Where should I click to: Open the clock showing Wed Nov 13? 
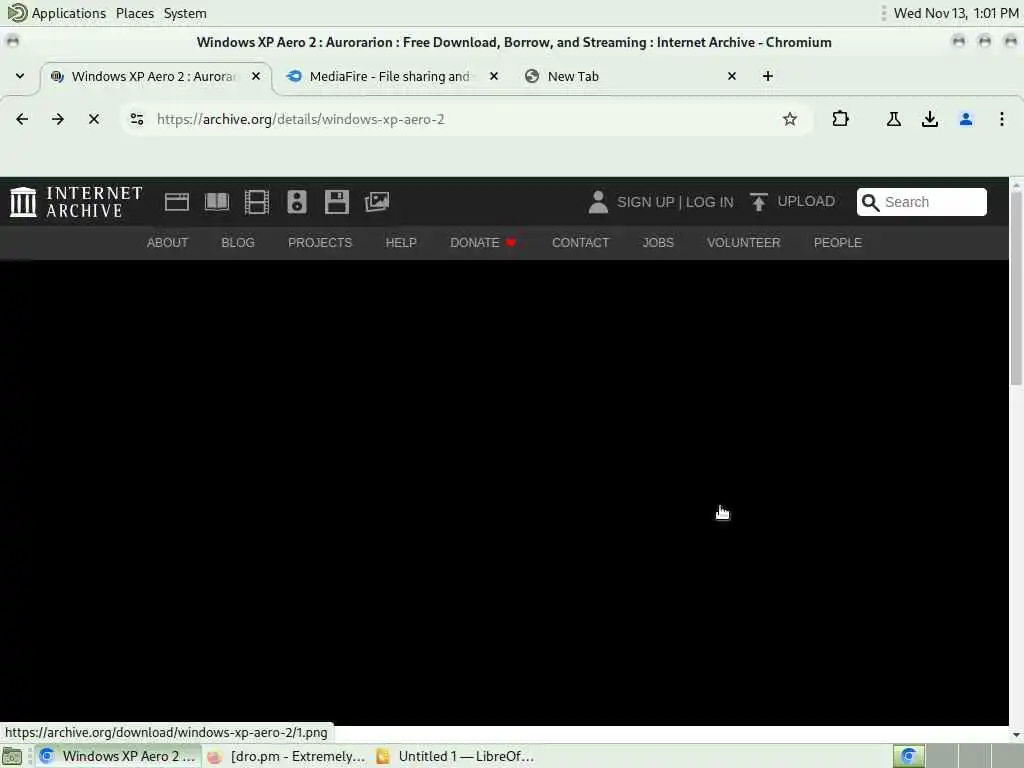click(x=955, y=13)
